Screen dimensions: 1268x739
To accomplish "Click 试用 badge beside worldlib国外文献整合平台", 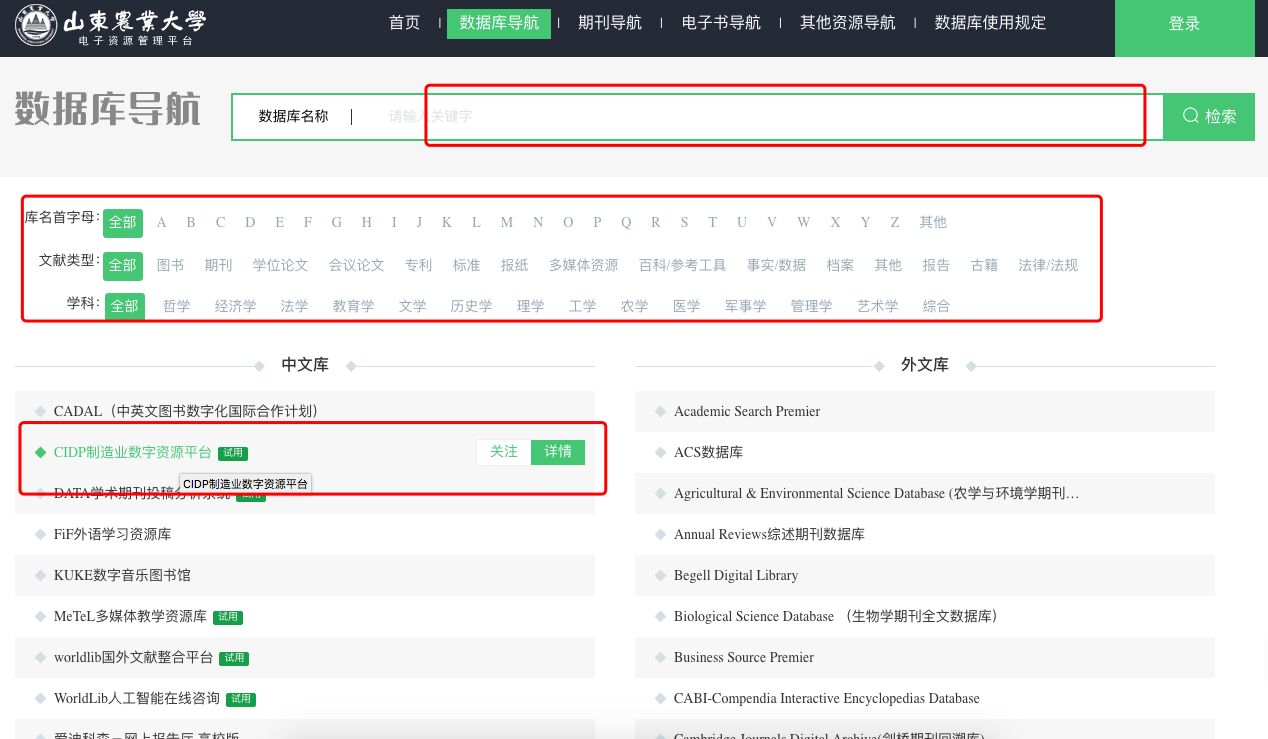I will [x=234, y=658].
